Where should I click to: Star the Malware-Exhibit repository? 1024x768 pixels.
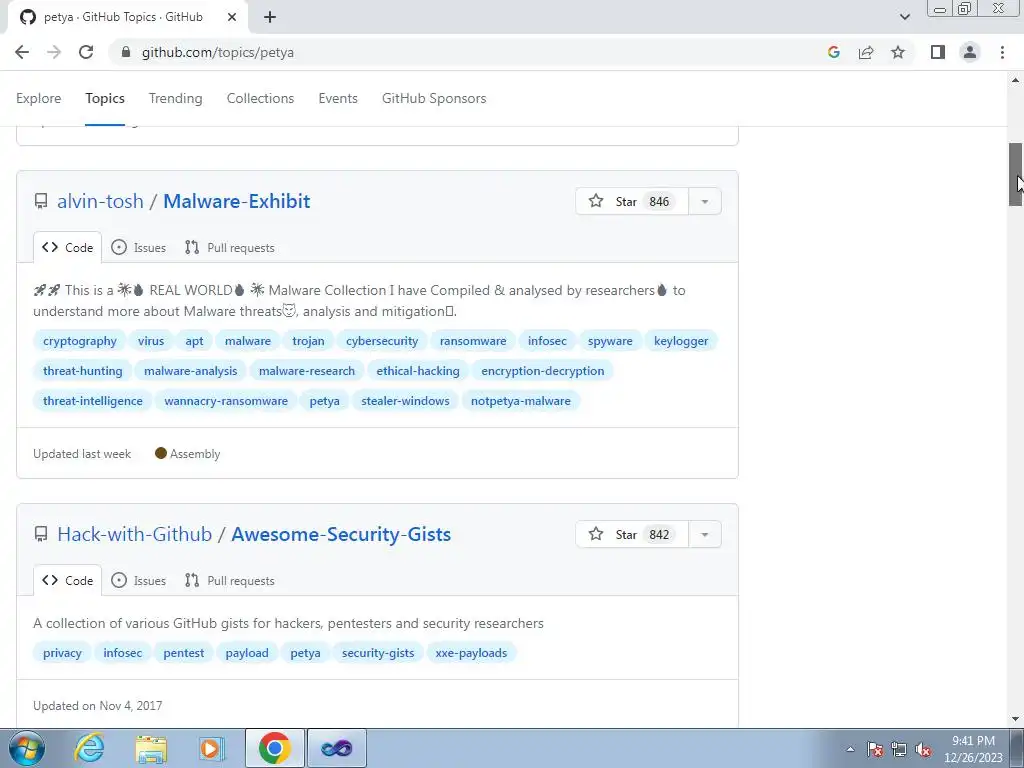632,201
